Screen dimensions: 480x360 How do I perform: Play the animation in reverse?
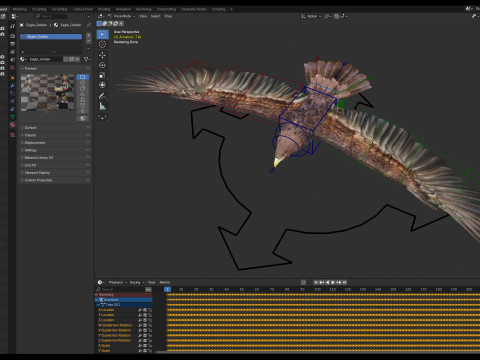point(327,282)
